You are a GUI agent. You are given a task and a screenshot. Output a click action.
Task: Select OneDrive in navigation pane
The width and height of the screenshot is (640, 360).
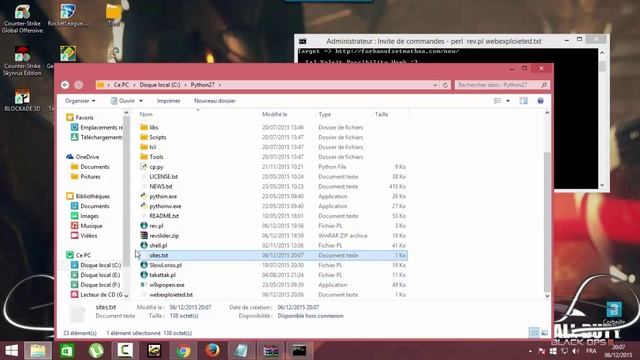click(x=83, y=157)
